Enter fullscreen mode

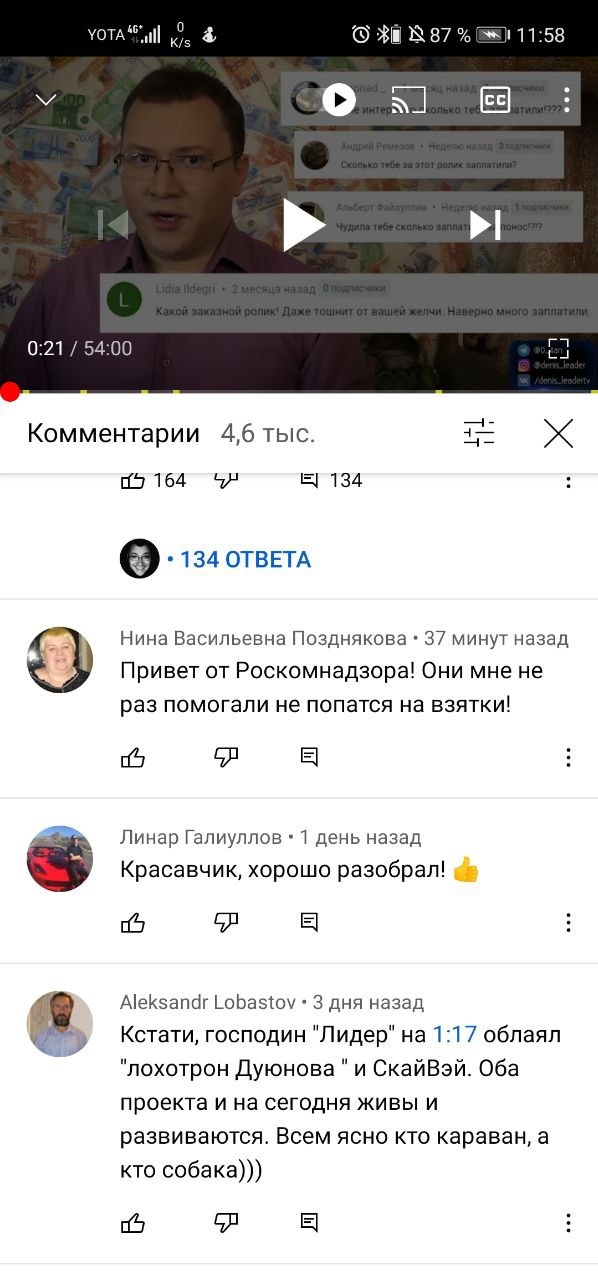(558, 349)
